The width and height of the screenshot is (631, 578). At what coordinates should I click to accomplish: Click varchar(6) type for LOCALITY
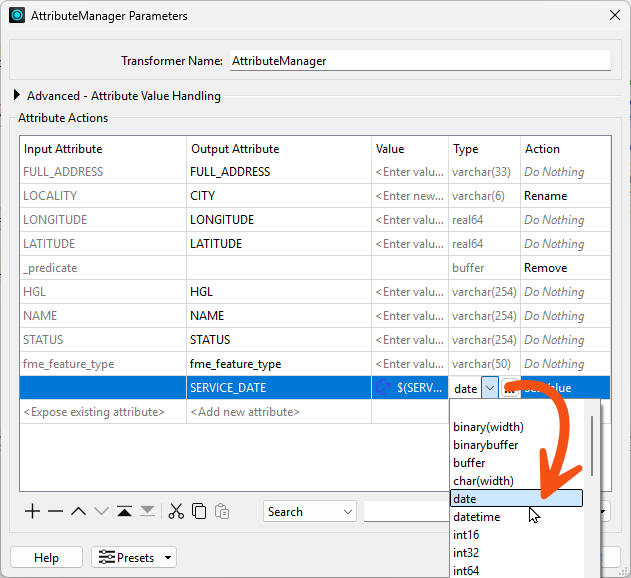485,196
